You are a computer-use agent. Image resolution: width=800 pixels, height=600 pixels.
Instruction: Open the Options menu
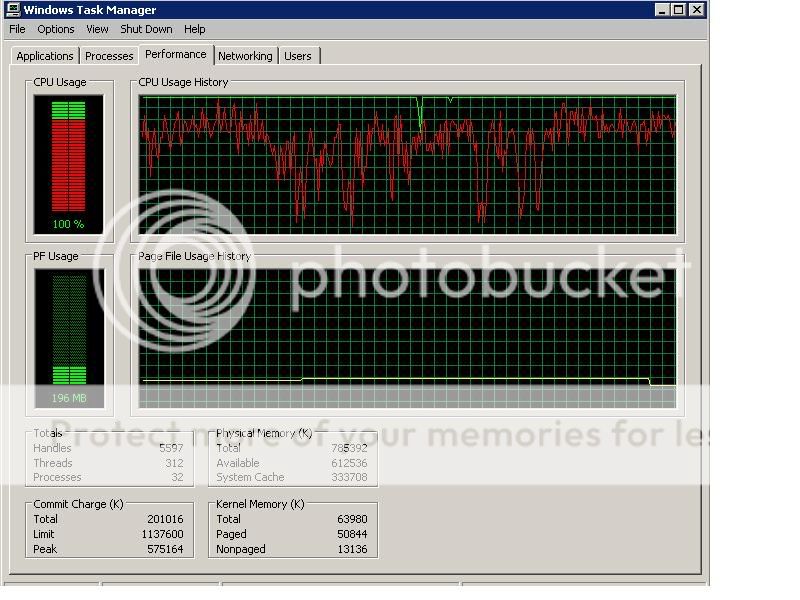click(x=56, y=29)
